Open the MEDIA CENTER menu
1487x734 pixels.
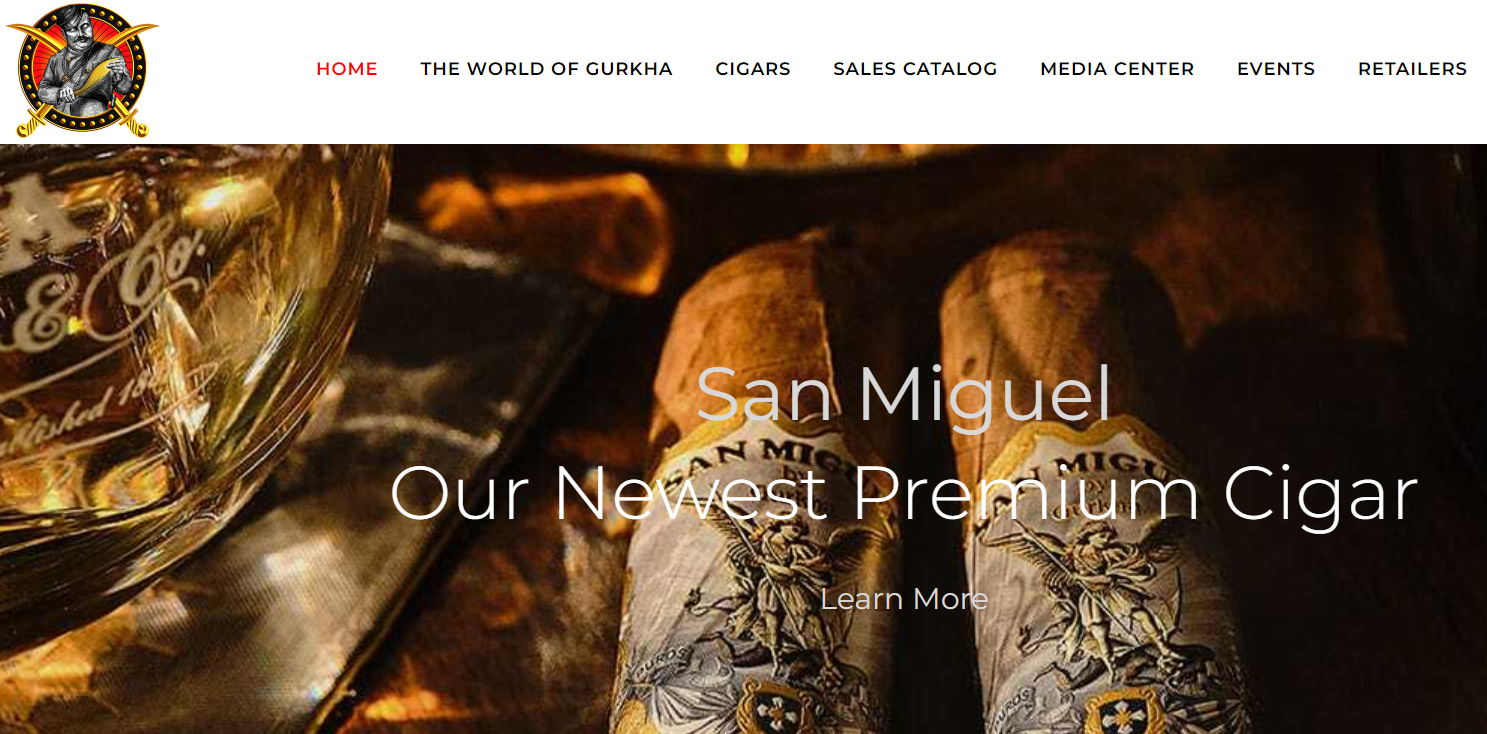tap(1117, 69)
